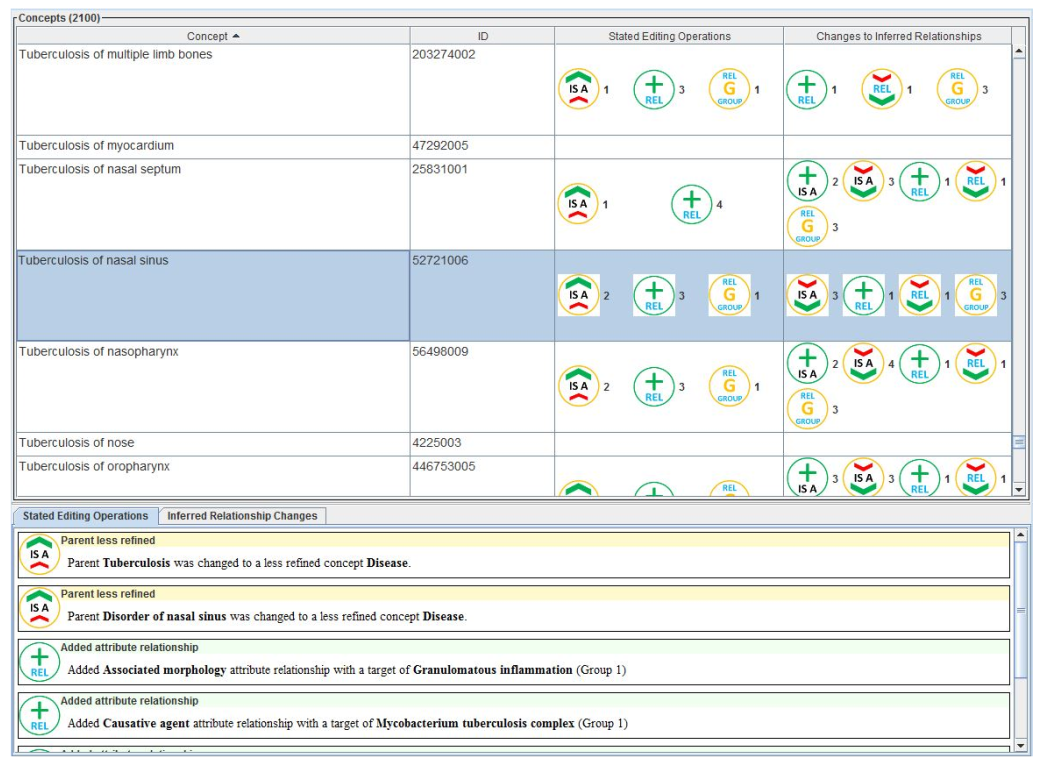Switch to Inferred Relationship Changes tab

[x=242, y=516]
